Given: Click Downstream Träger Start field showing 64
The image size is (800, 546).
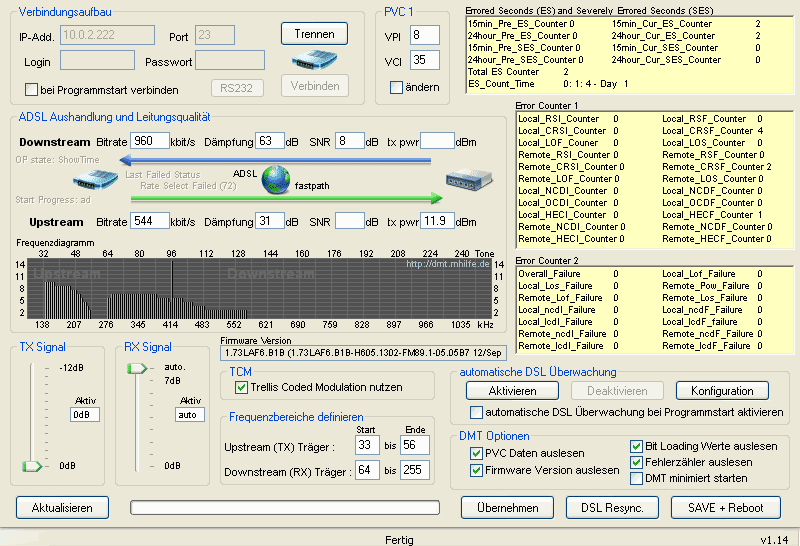Looking at the screenshot, I should [367, 470].
